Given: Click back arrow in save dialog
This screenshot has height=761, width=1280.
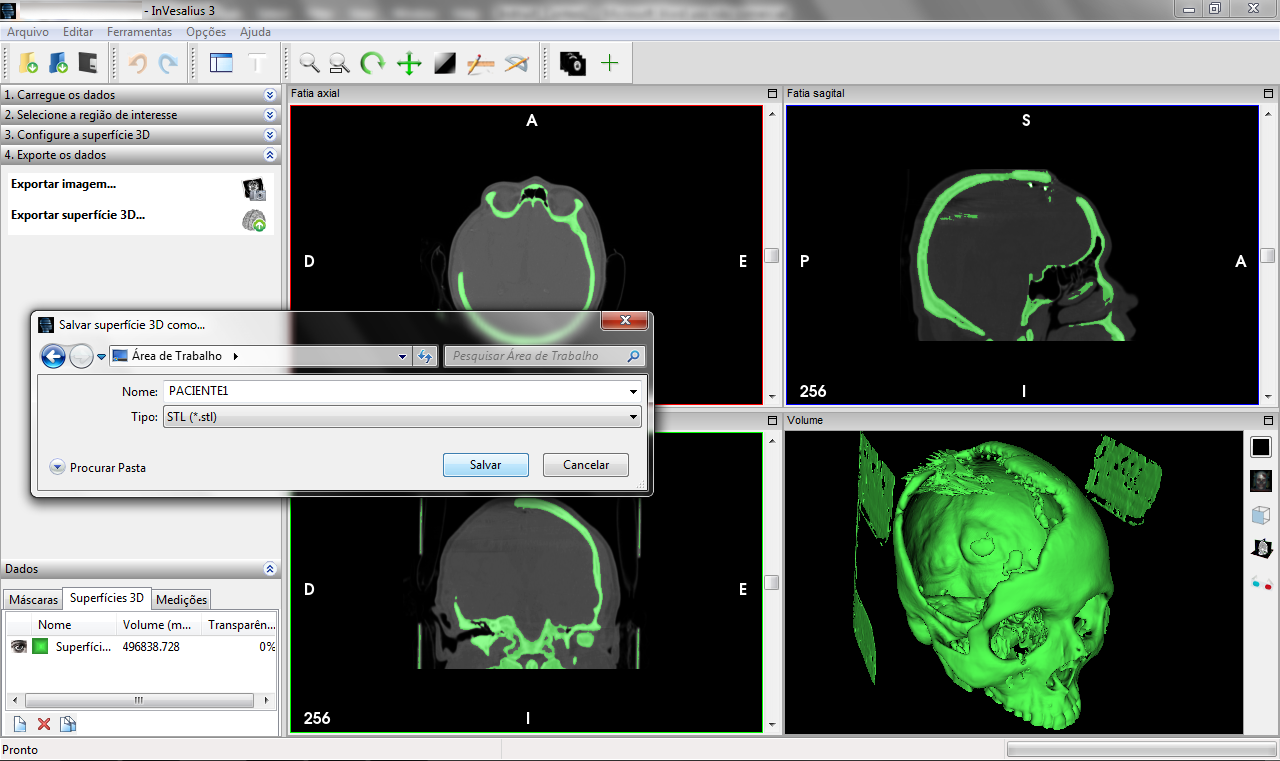Looking at the screenshot, I should tap(53, 355).
